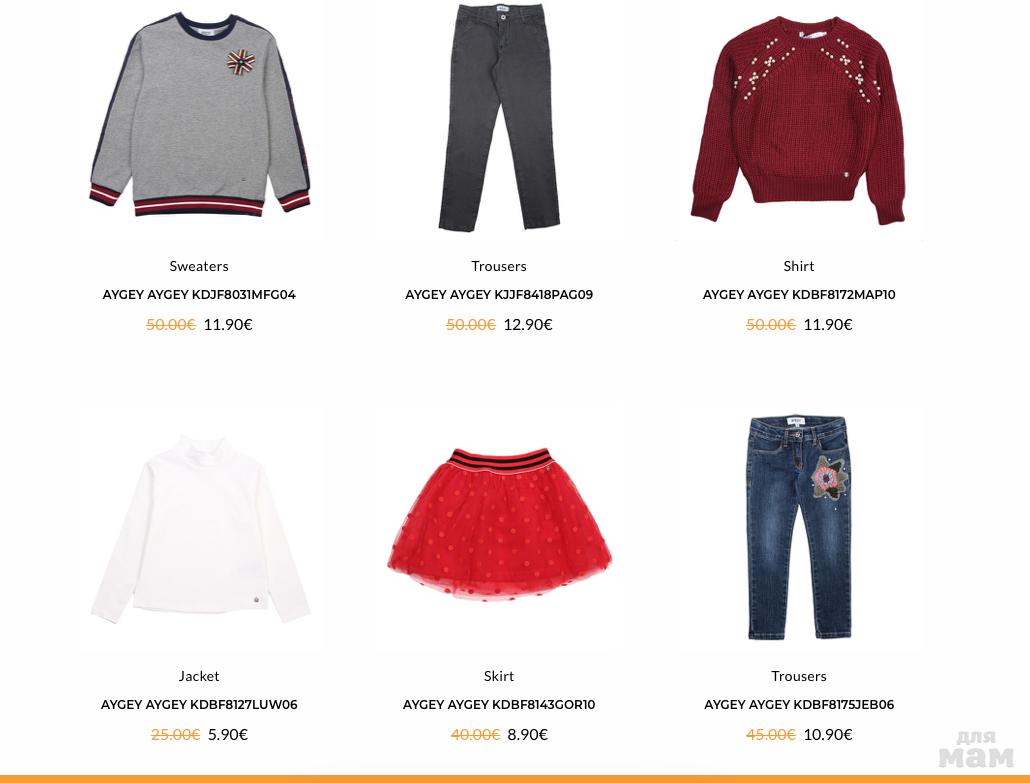
Task: Select the Sweaters category label
Action: coord(199,266)
